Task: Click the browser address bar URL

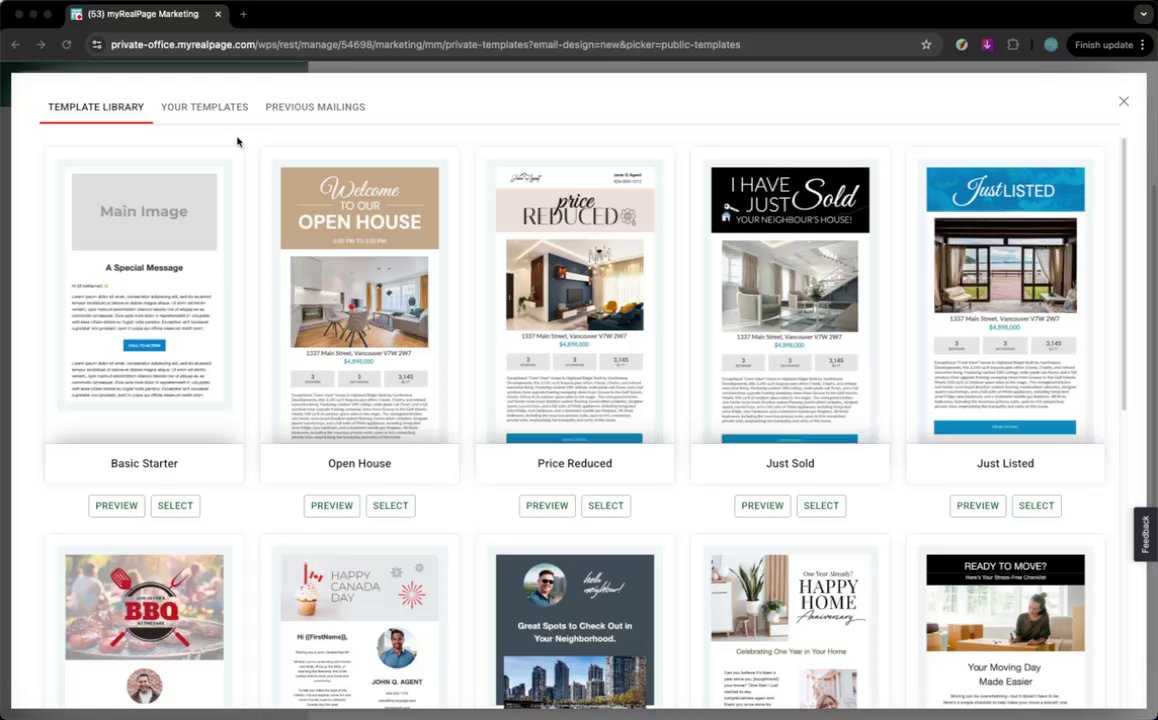Action: (425, 45)
